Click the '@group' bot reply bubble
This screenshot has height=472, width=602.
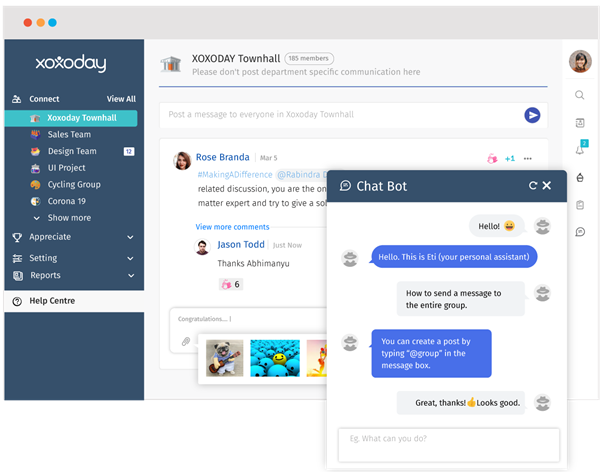pyautogui.click(x=431, y=354)
